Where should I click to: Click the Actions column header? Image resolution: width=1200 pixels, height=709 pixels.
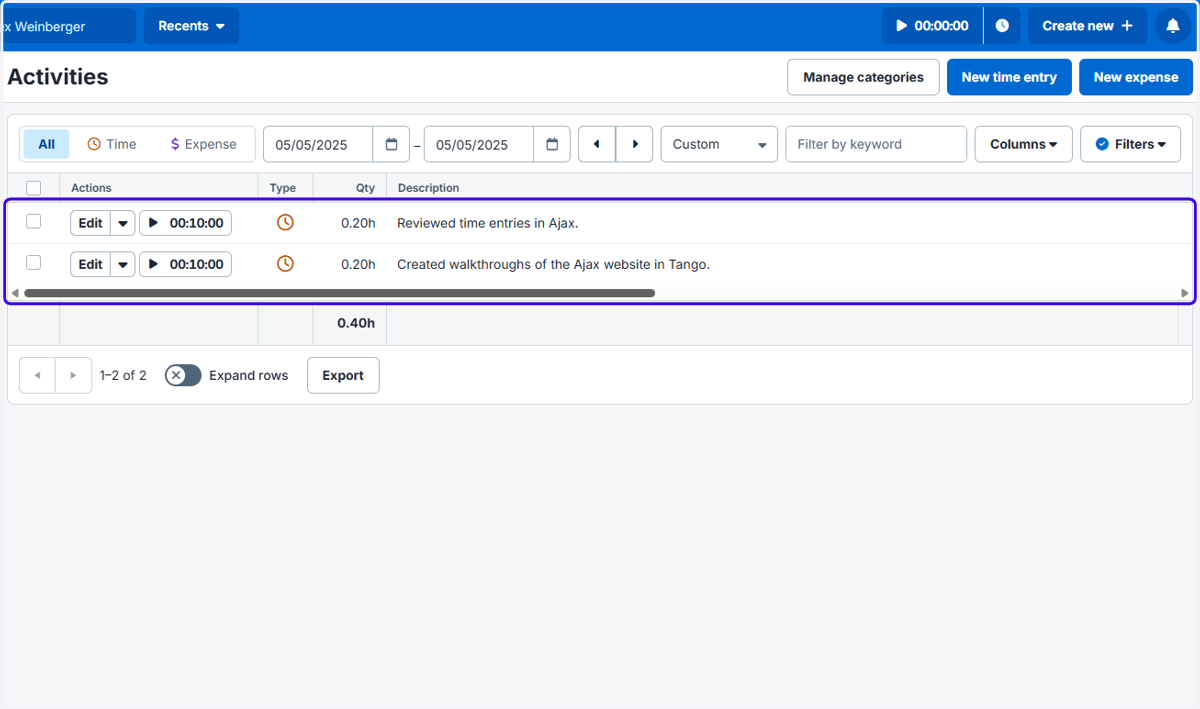point(91,188)
